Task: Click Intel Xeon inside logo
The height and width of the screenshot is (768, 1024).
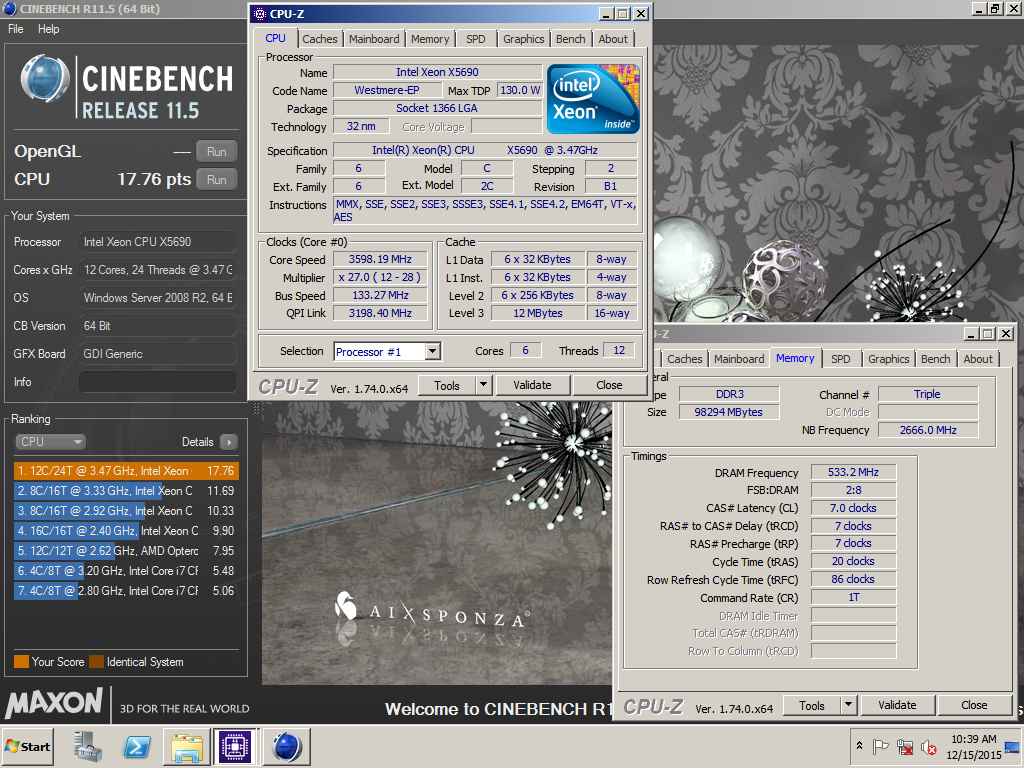Action: [x=592, y=99]
